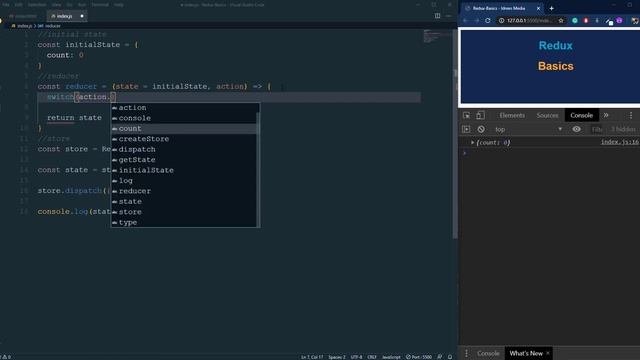Change JavaScript language mode in status bar
640x360 pixels.
pyautogui.click(x=391, y=357)
